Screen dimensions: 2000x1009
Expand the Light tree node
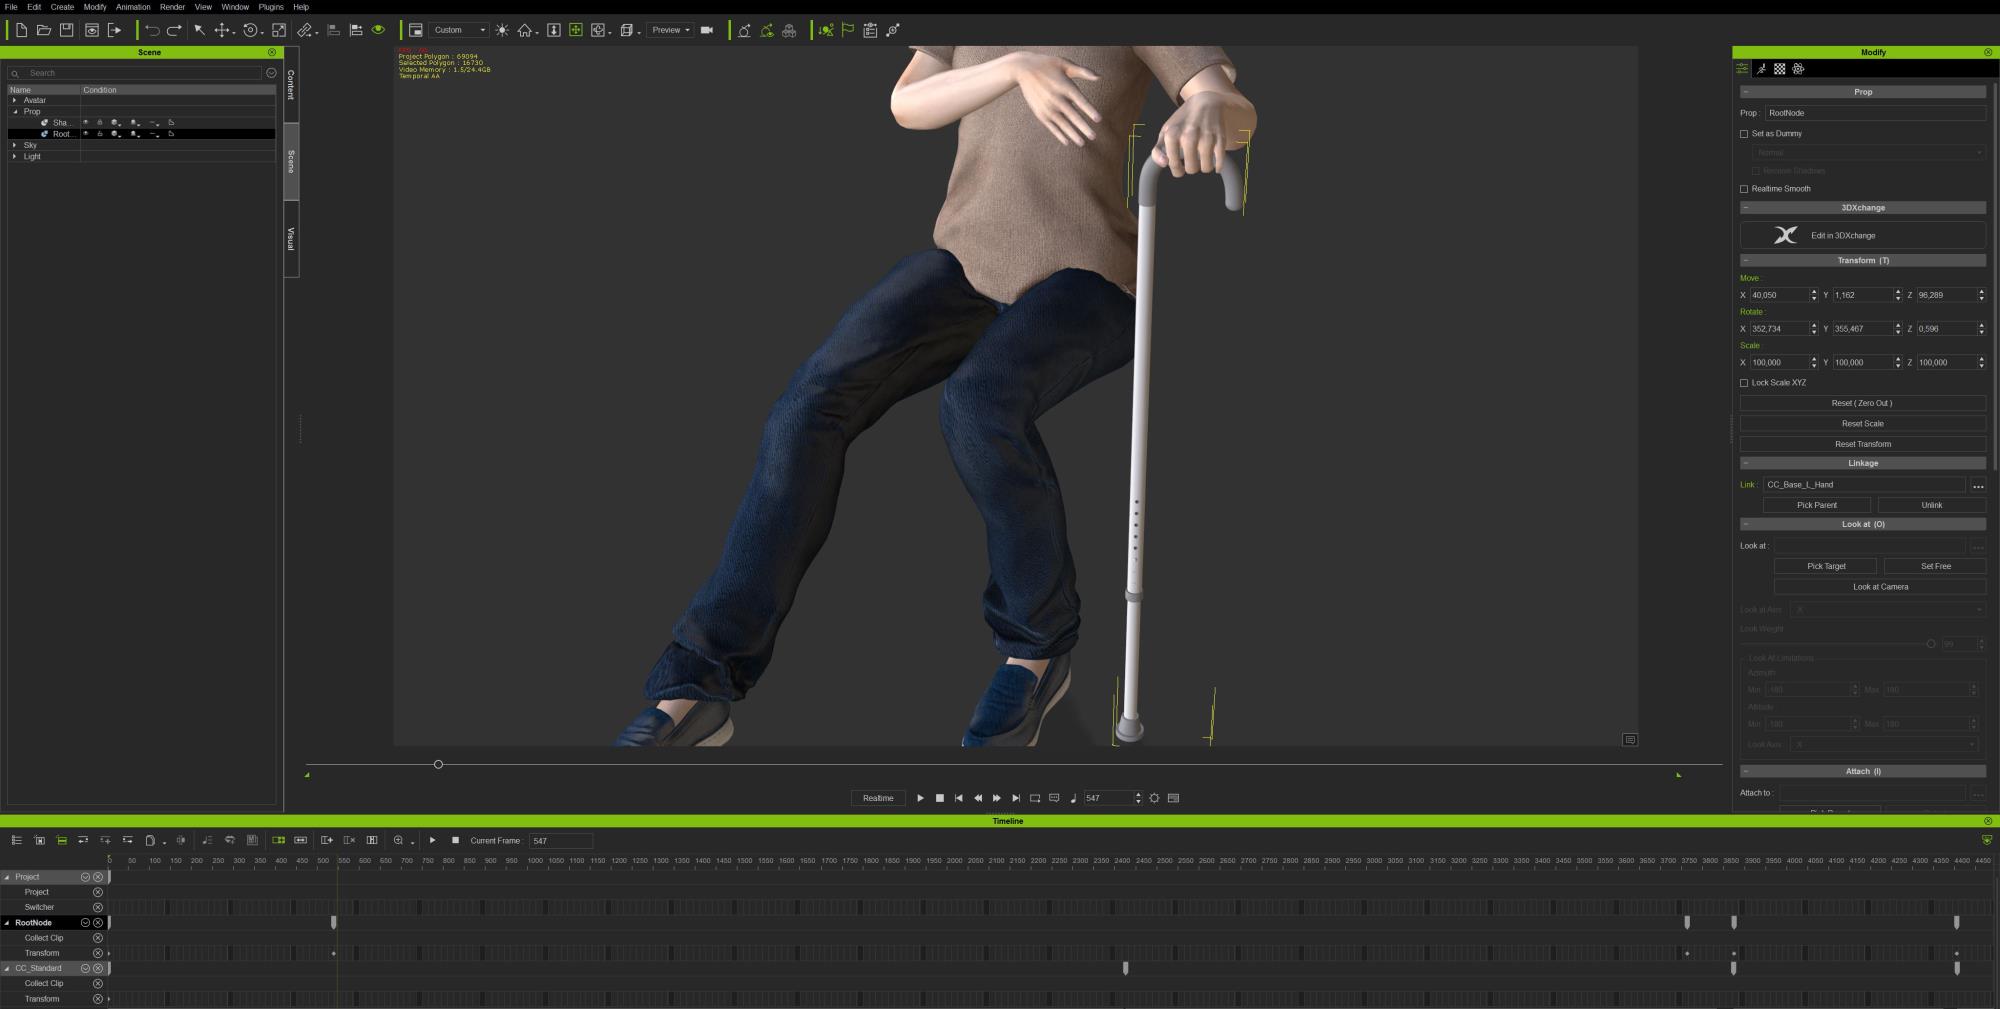(x=14, y=156)
